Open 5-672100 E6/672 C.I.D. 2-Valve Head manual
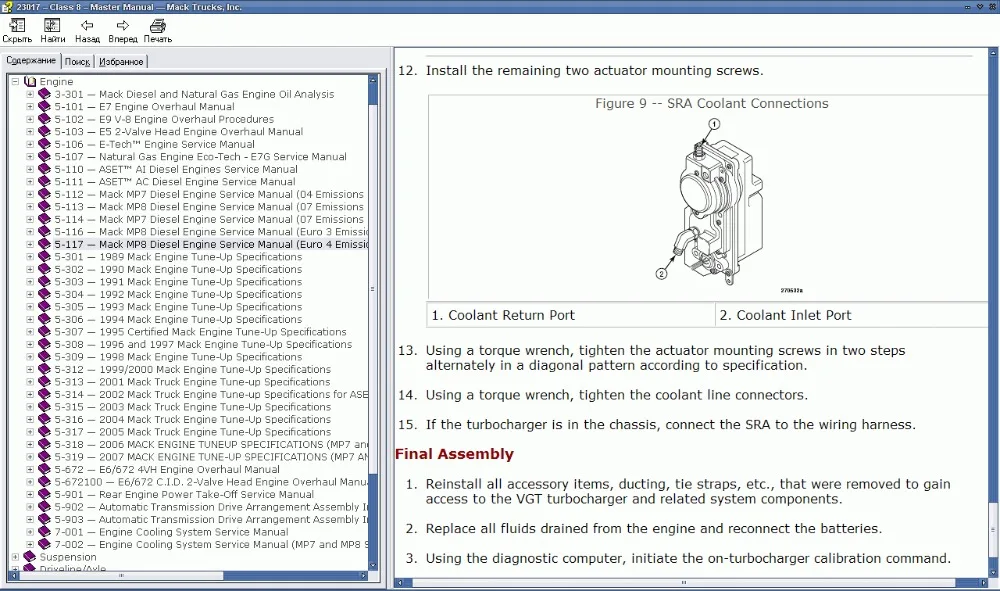1000x591 pixels. click(211, 482)
